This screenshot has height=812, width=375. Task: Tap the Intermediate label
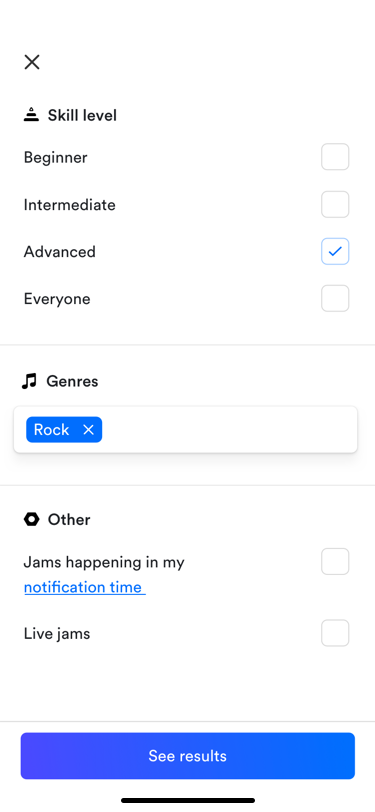[x=69, y=205]
